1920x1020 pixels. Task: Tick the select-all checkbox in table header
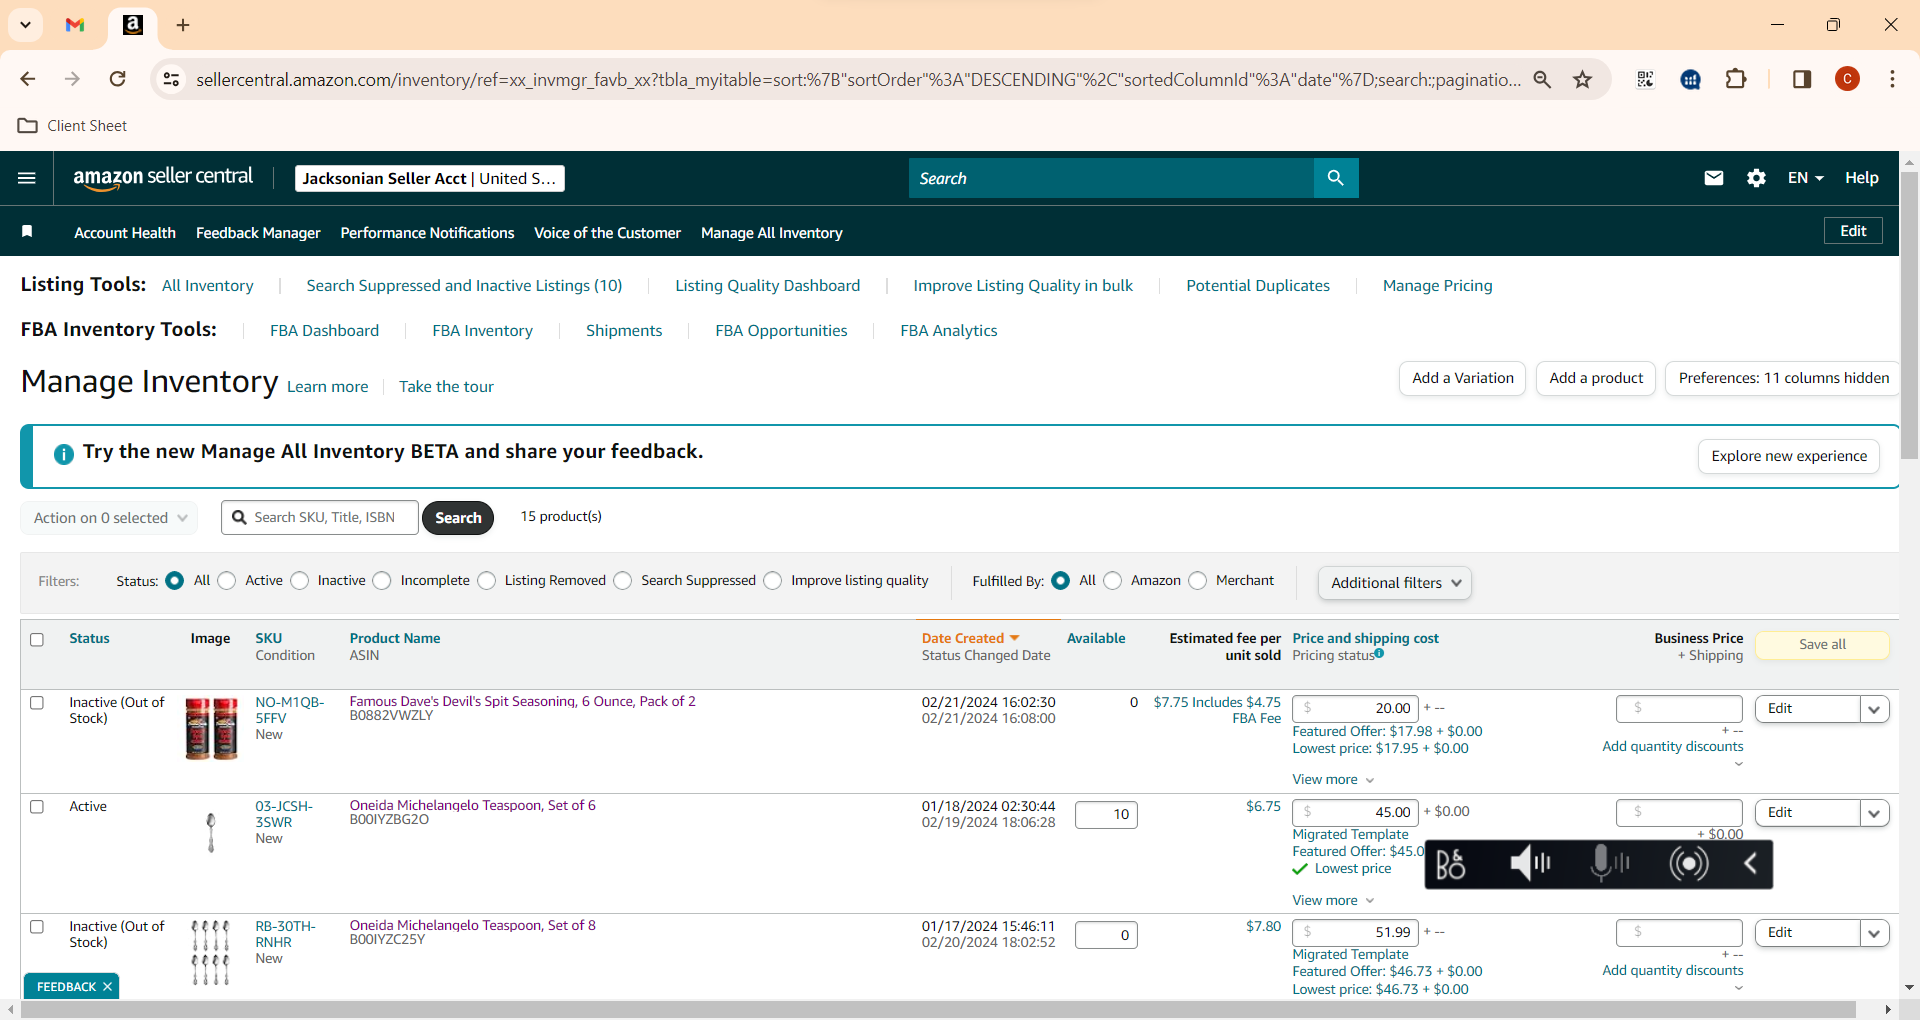point(37,640)
